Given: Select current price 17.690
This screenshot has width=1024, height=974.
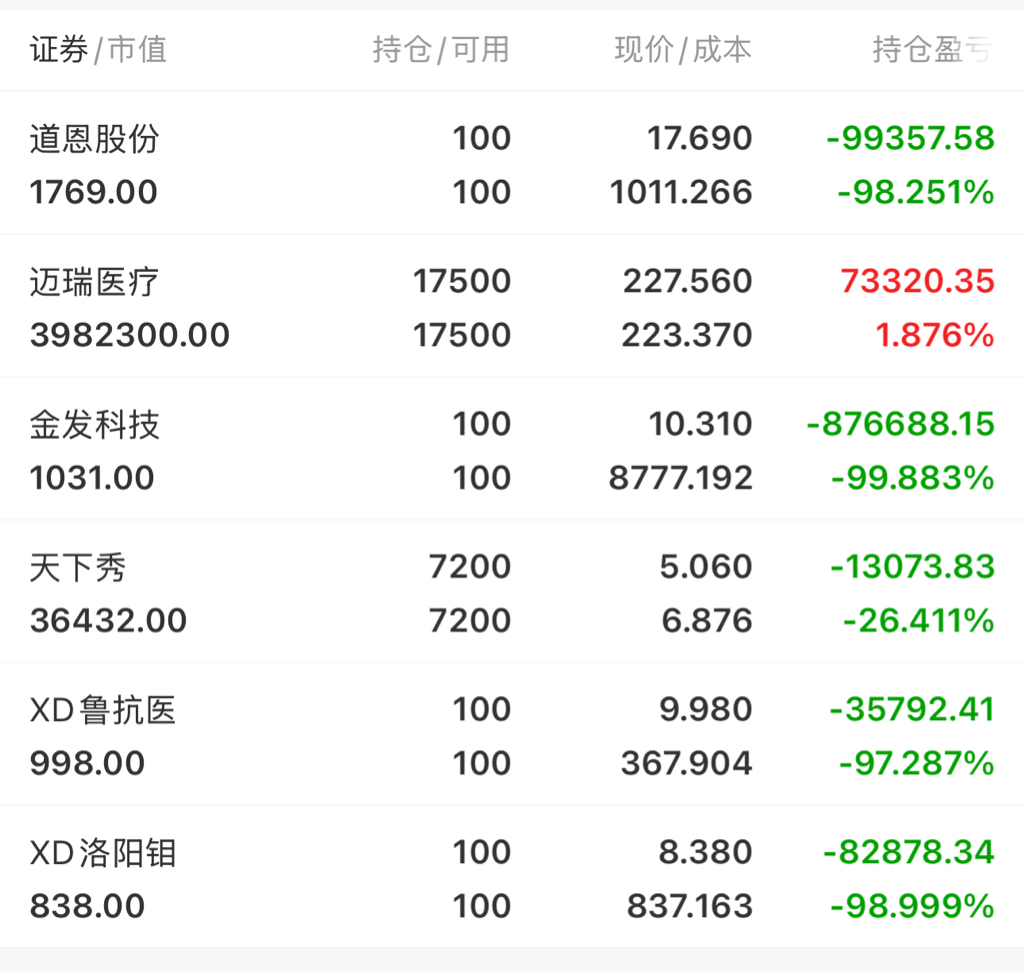Looking at the screenshot, I should 699,138.
